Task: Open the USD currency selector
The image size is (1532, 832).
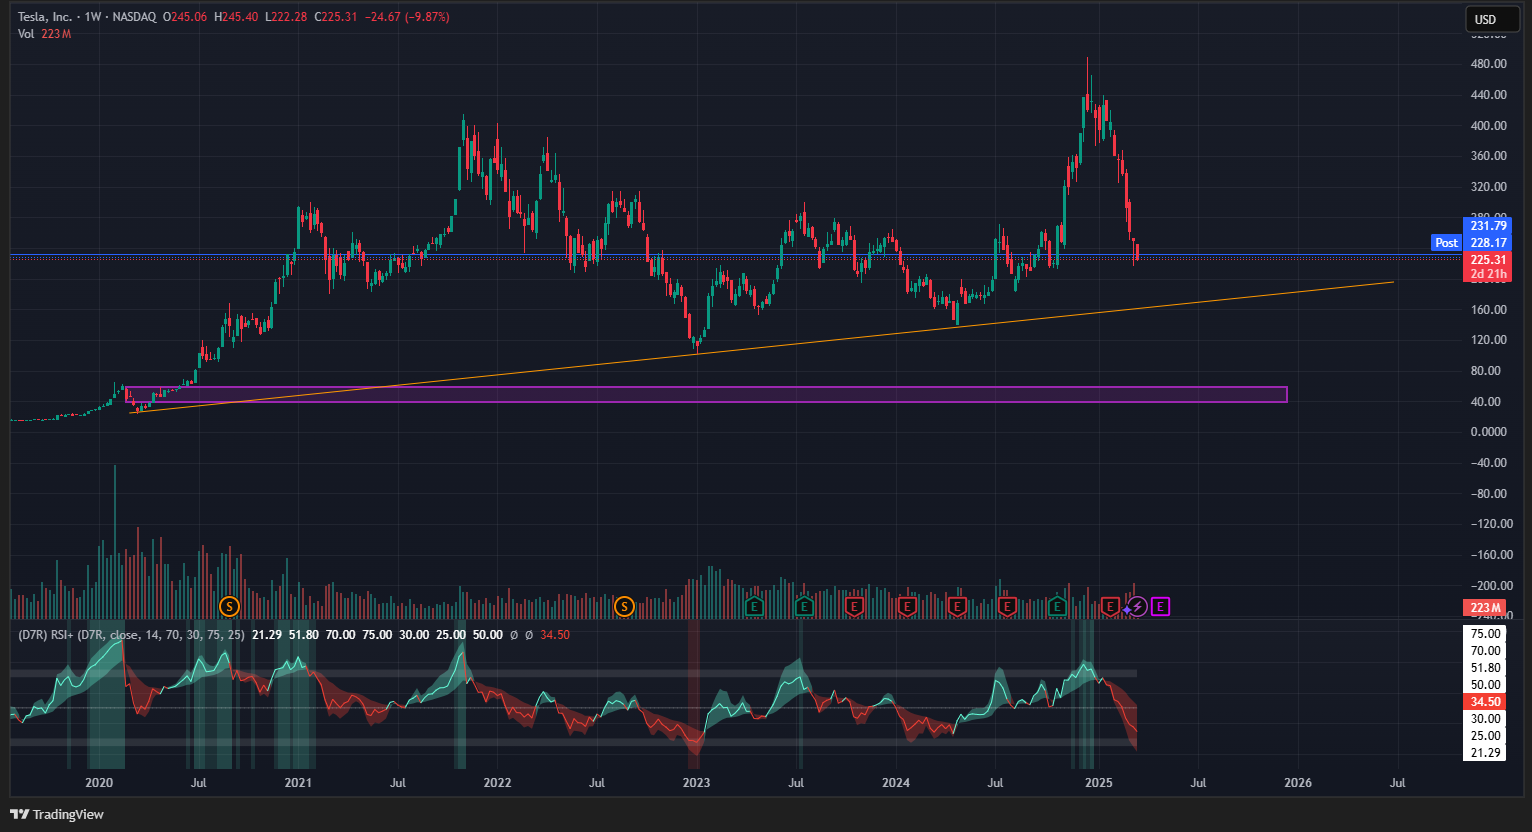Action: (x=1485, y=19)
